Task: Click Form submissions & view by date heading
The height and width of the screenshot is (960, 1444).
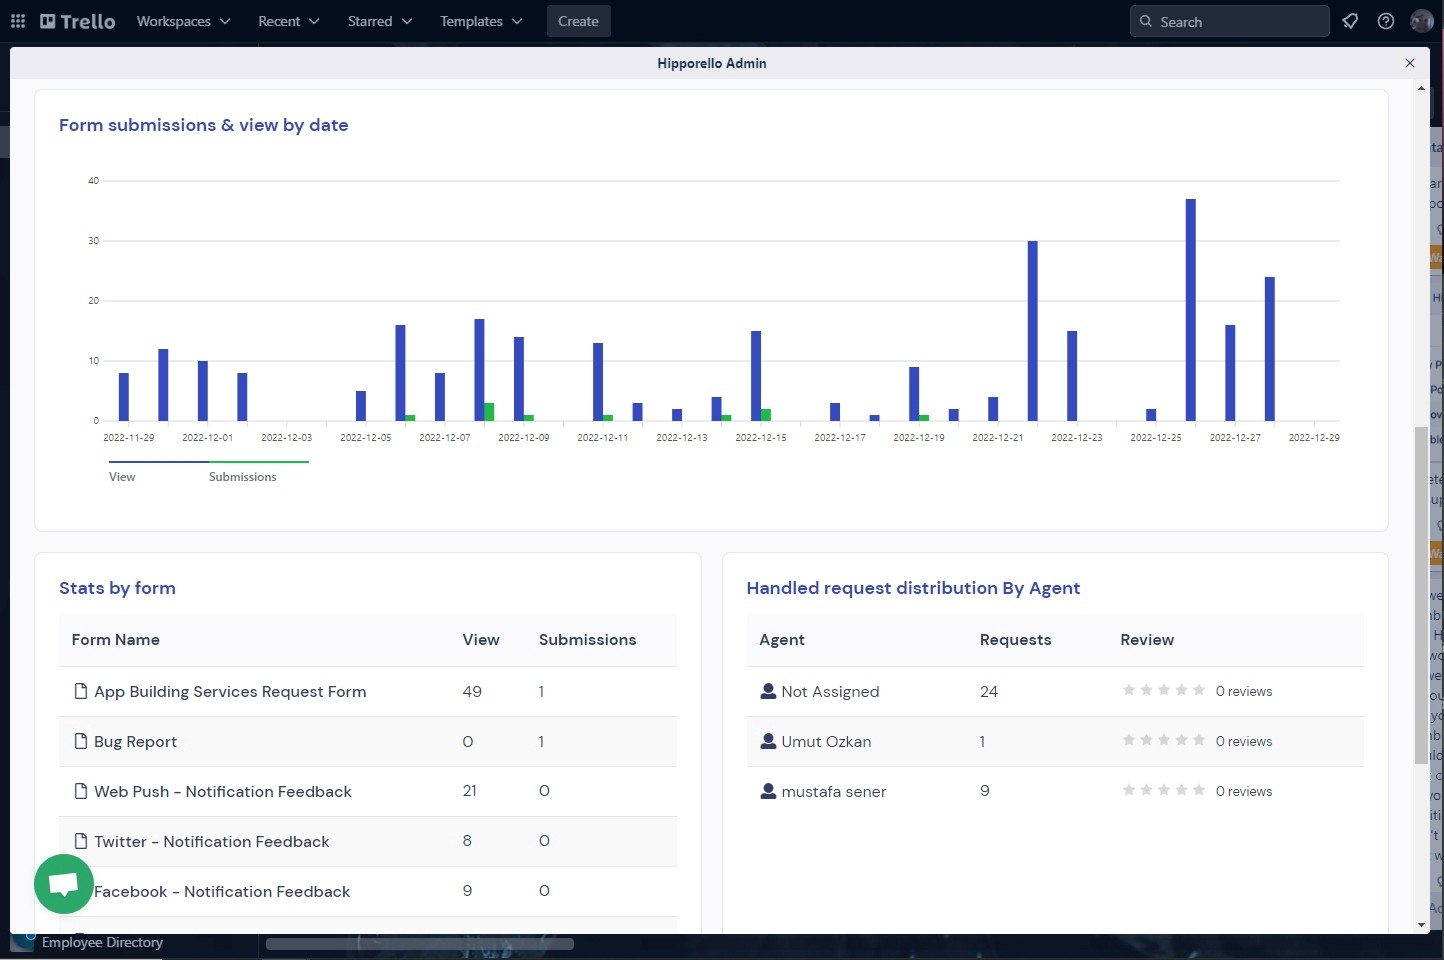Action: (204, 125)
